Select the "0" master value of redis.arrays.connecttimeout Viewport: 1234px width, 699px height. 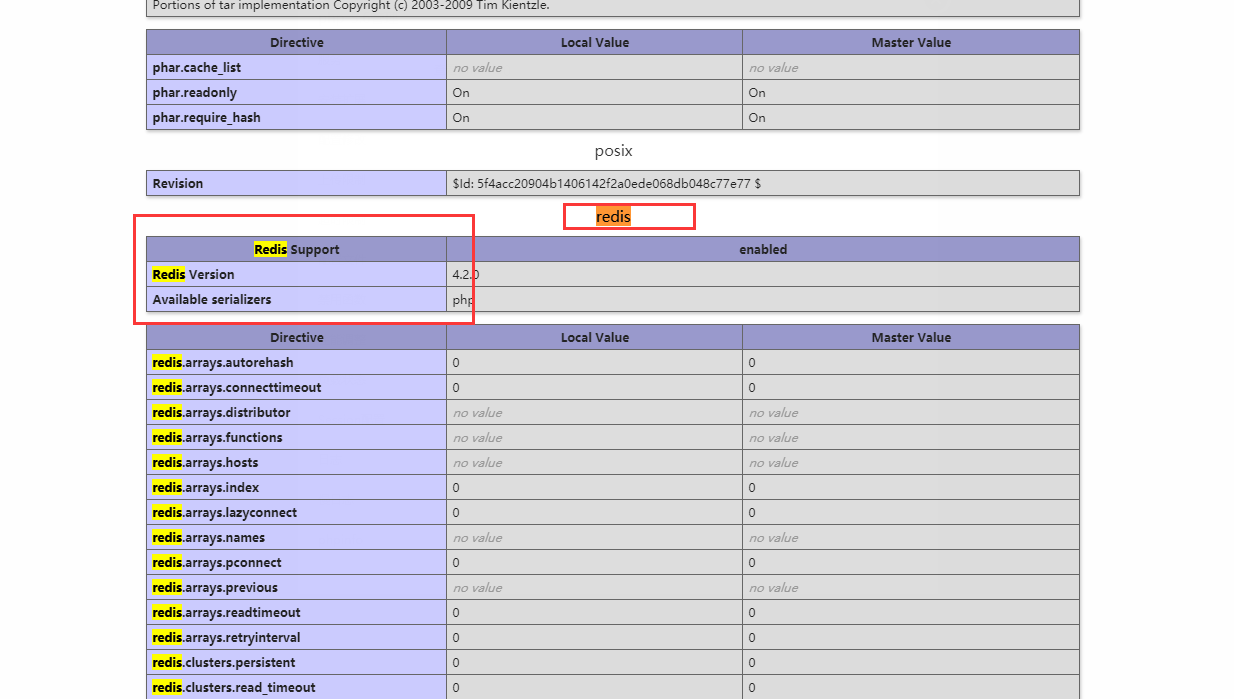pos(752,388)
